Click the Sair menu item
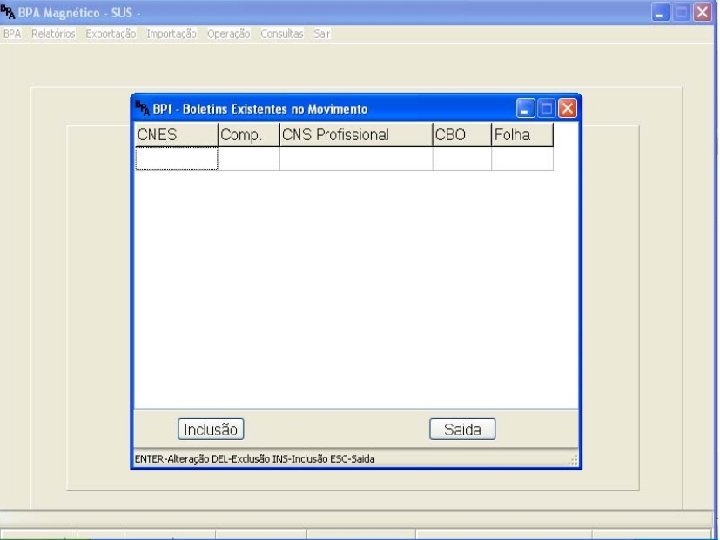 [x=321, y=34]
